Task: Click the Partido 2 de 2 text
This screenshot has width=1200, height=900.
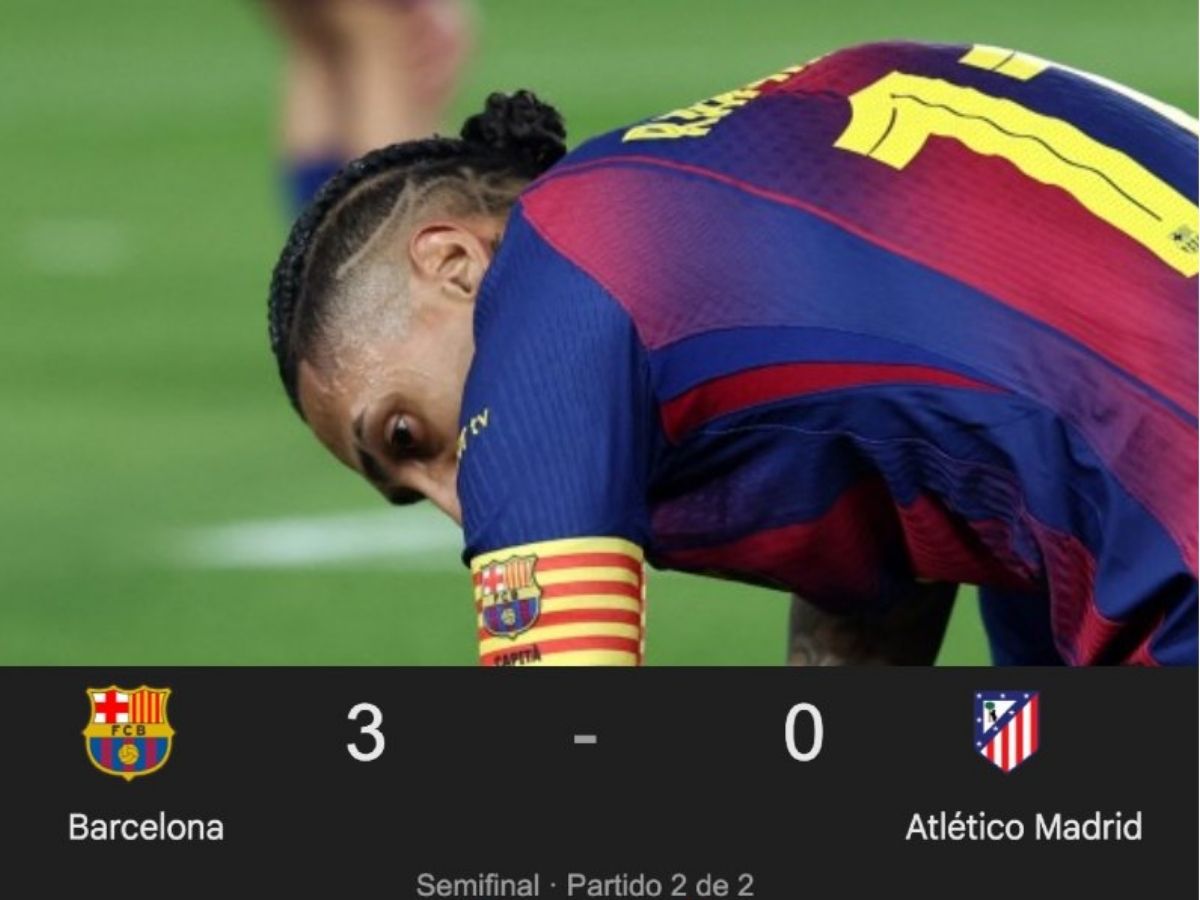Action: coord(660,885)
